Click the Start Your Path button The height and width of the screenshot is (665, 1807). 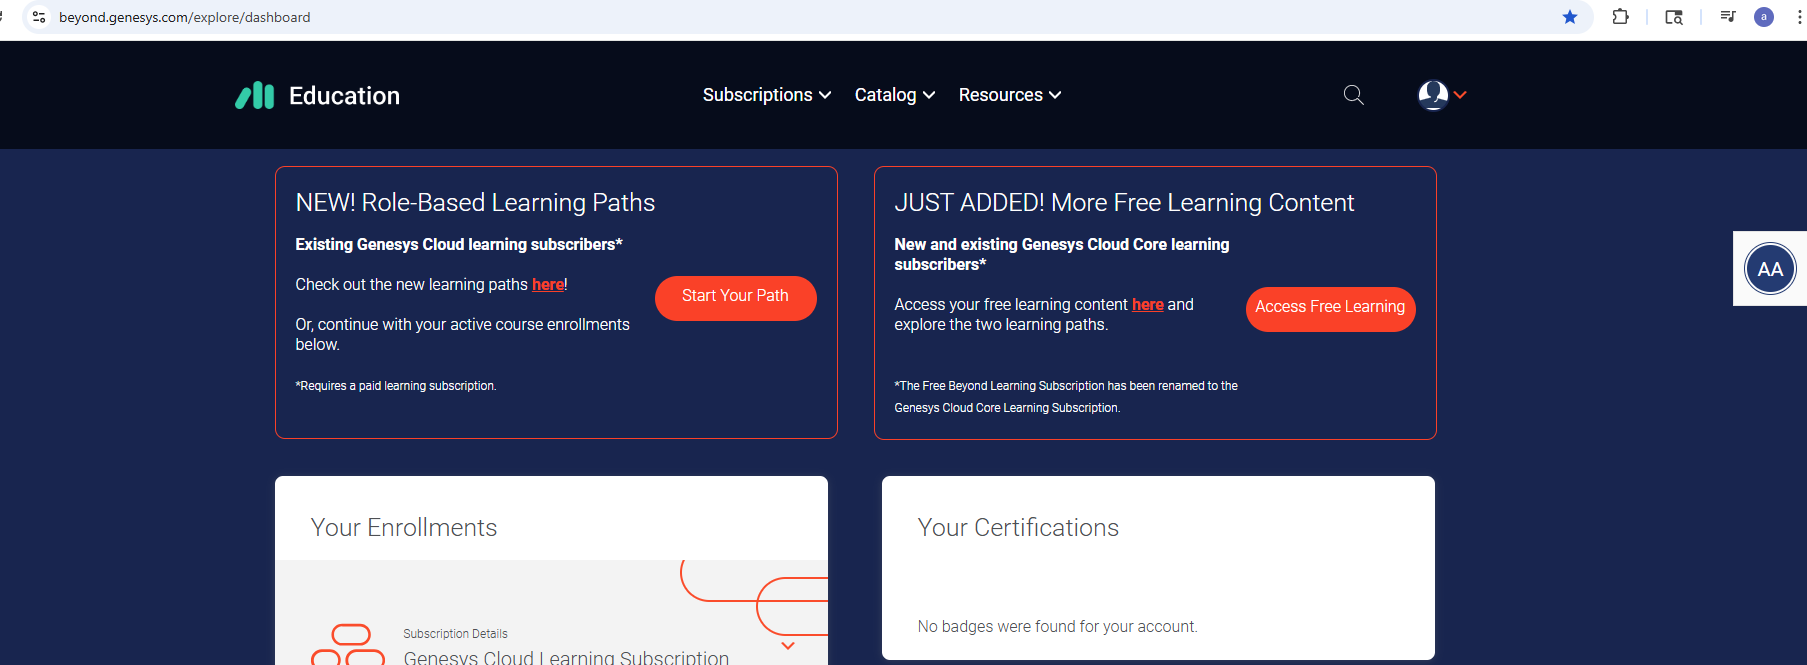pyautogui.click(x=736, y=298)
